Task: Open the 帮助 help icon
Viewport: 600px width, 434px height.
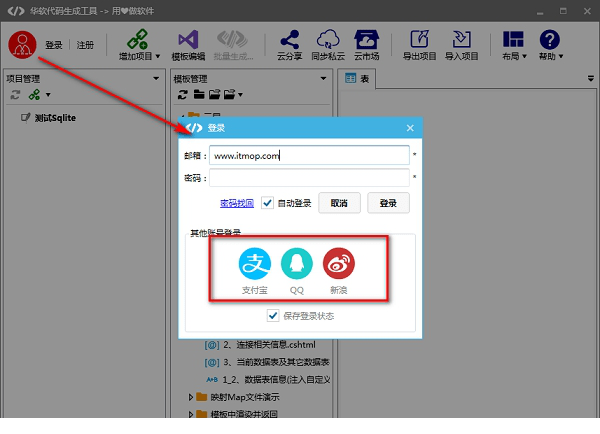Action: 549,39
